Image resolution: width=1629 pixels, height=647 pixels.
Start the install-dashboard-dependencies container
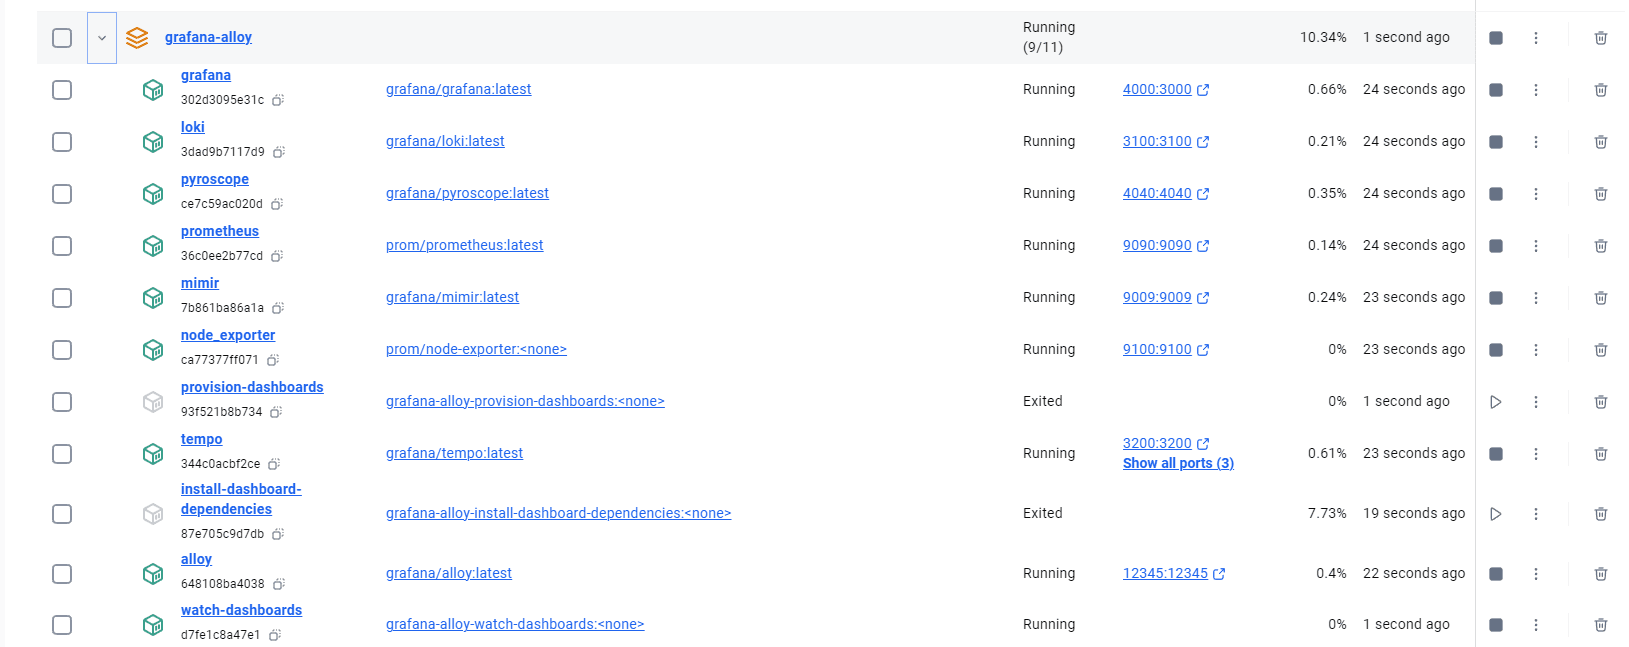click(1496, 514)
